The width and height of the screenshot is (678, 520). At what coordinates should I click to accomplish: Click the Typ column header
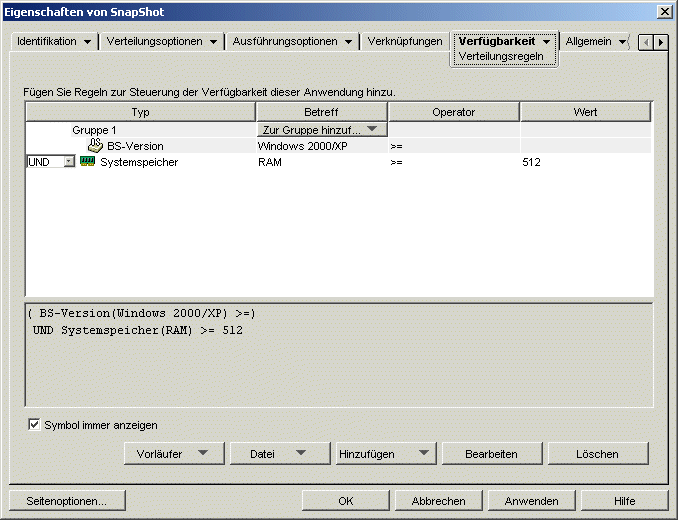click(140, 112)
